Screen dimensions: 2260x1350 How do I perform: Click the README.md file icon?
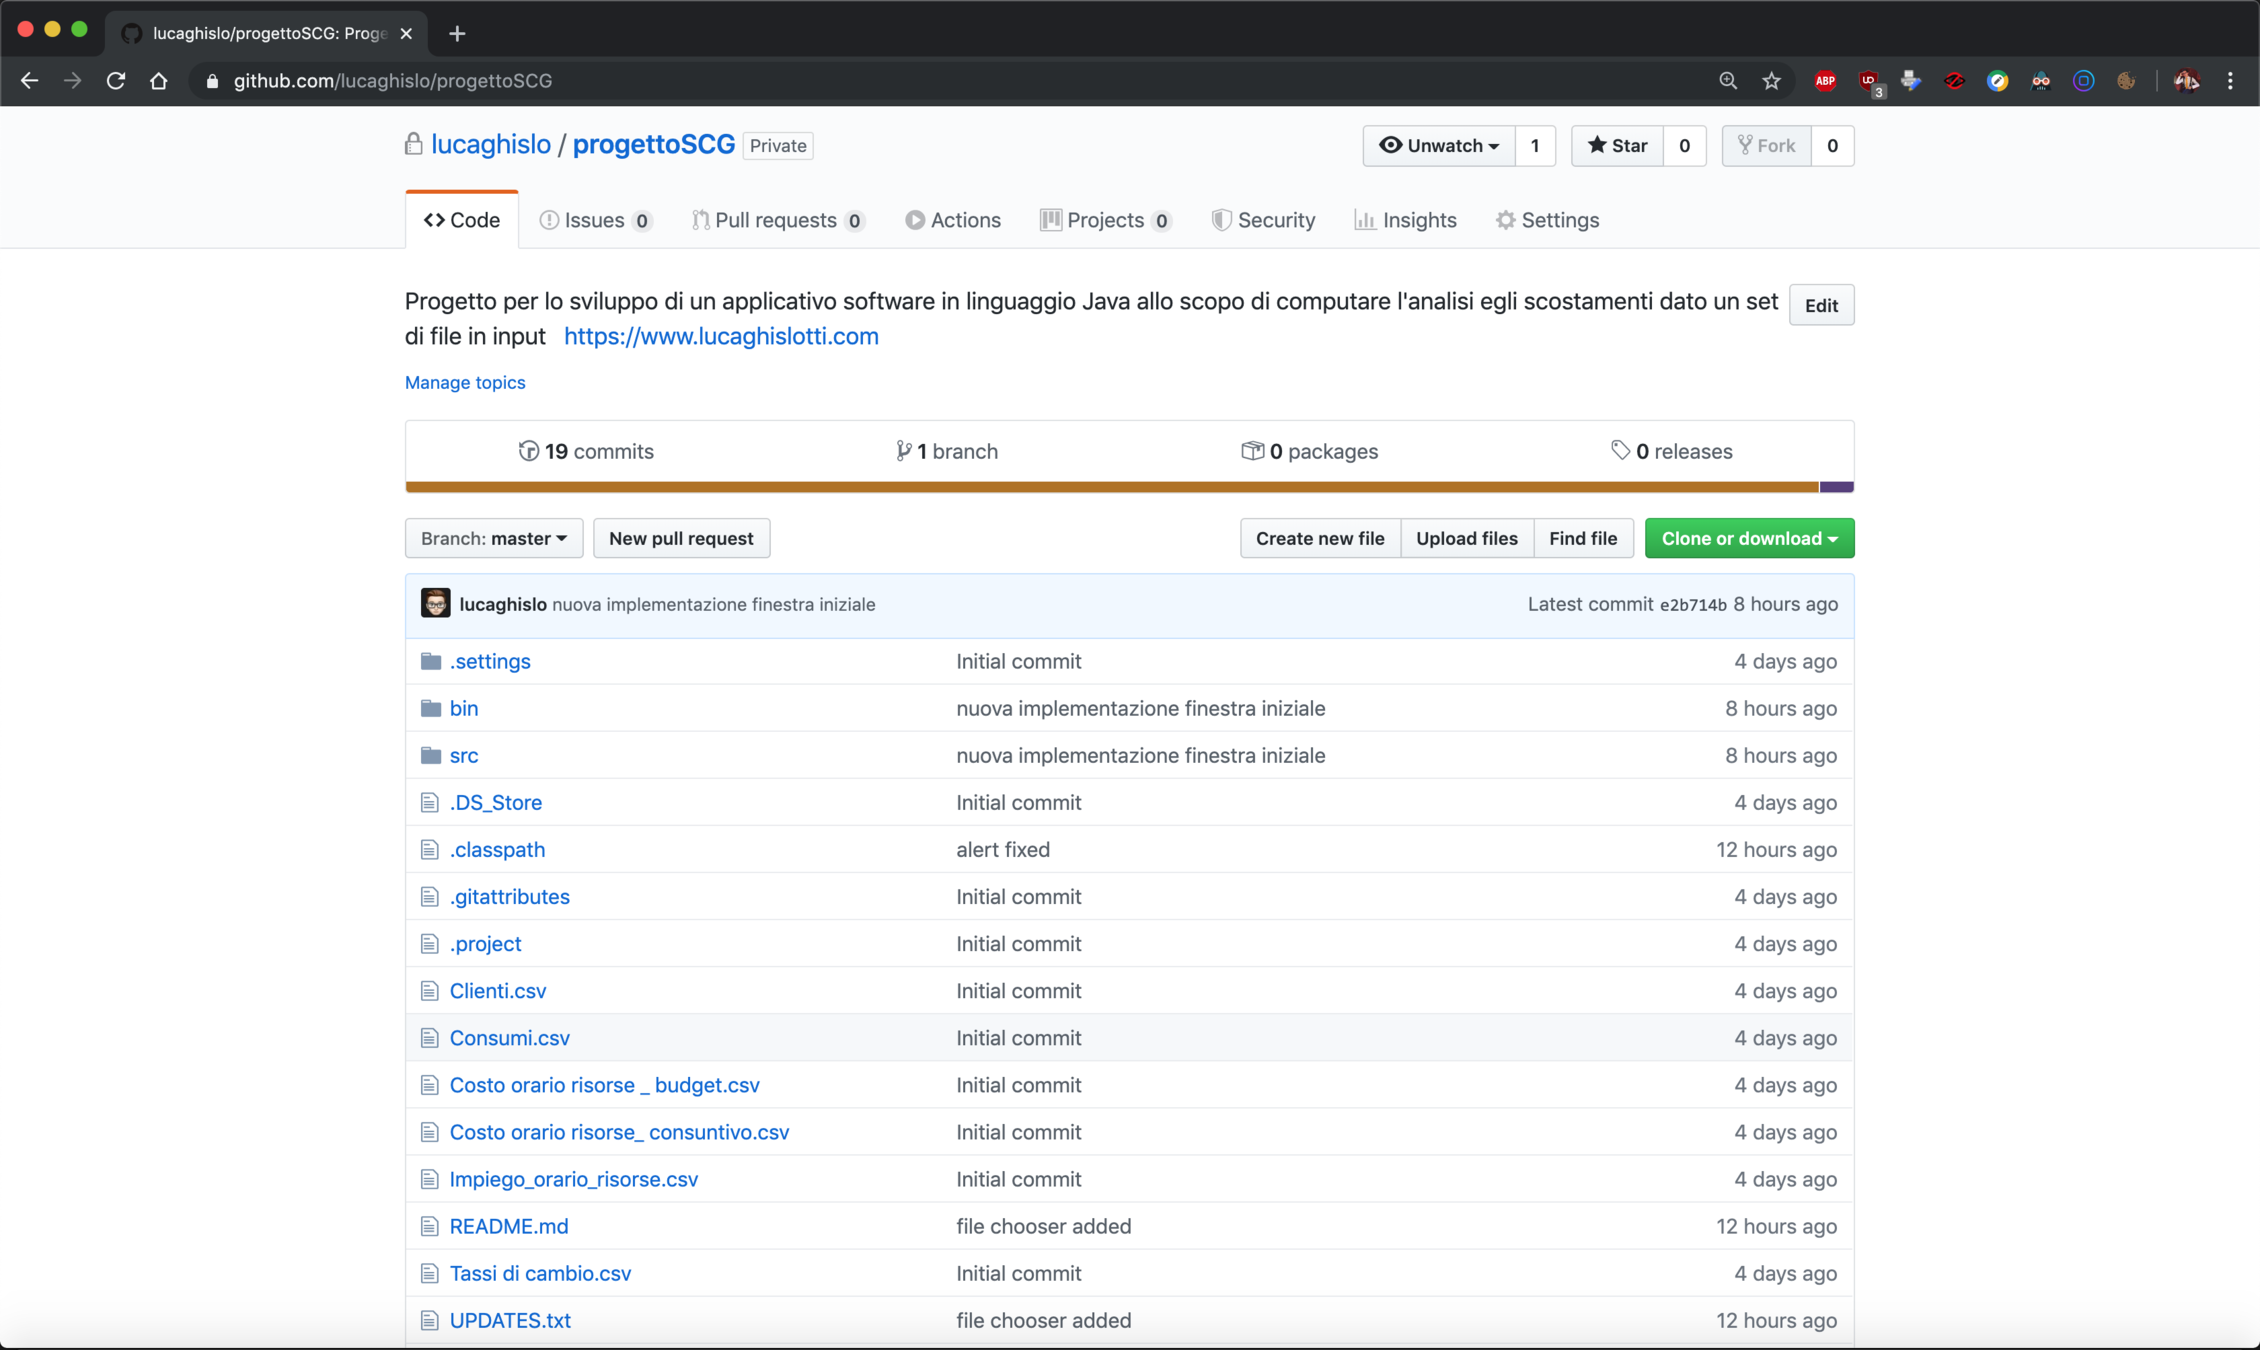[430, 1226]
